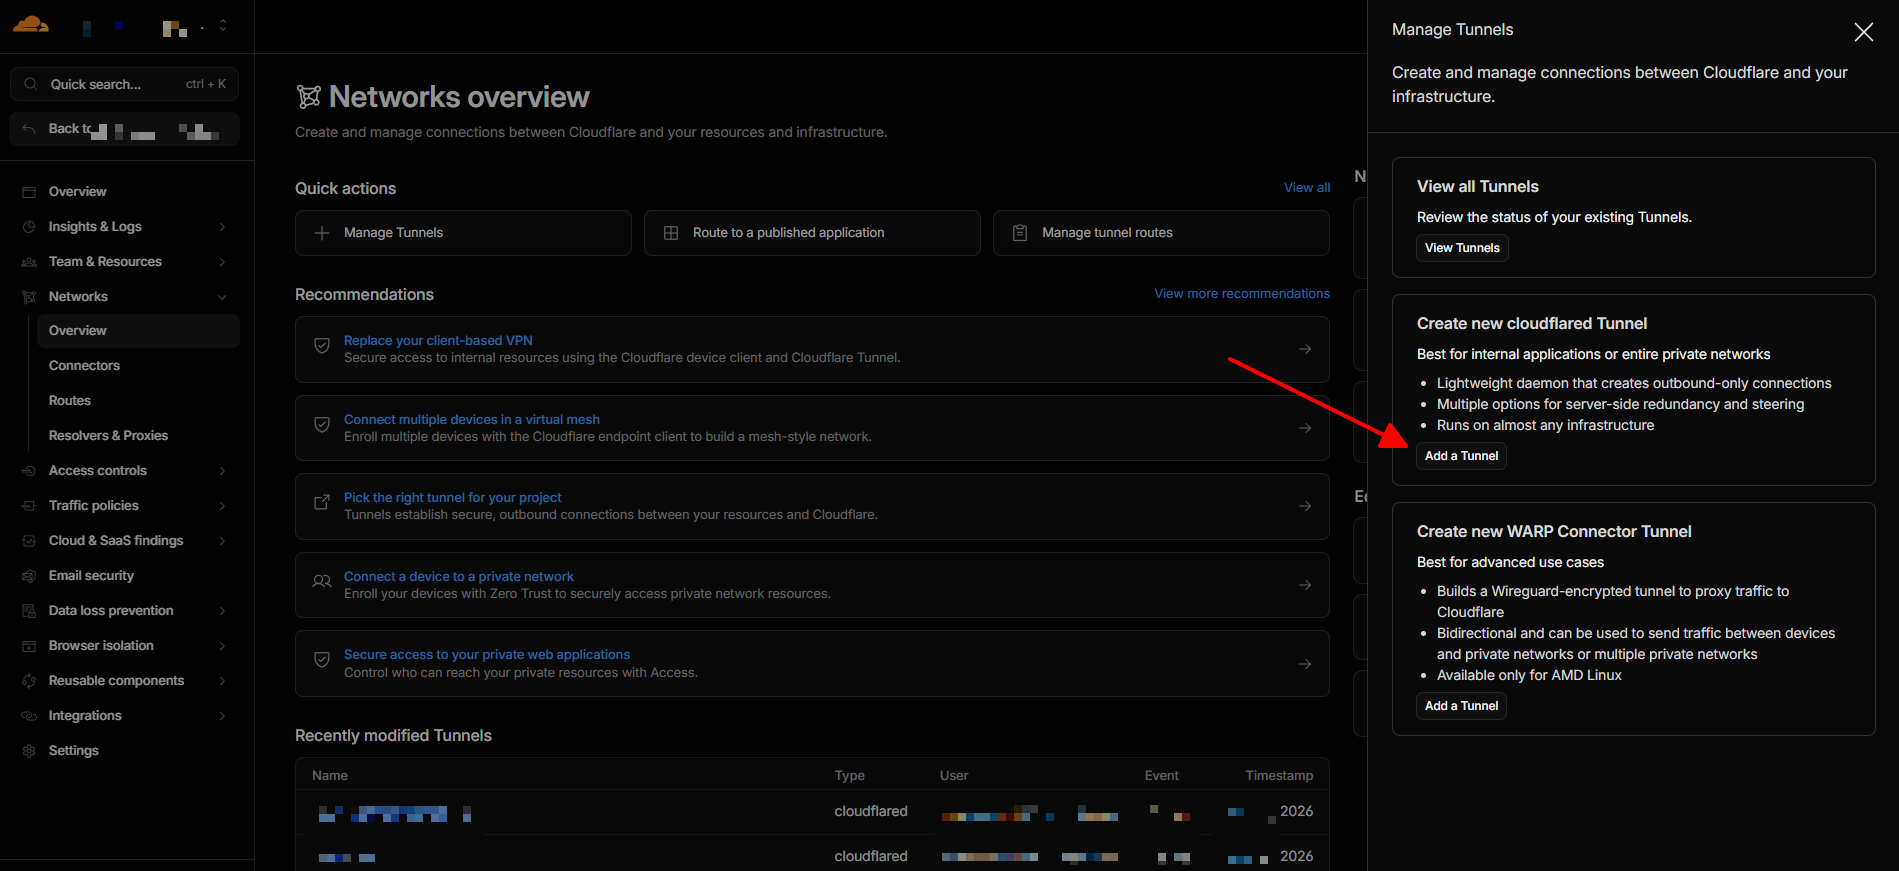
Task: Click the Data loss prevention icon
Action: click(x=29, y=611)
